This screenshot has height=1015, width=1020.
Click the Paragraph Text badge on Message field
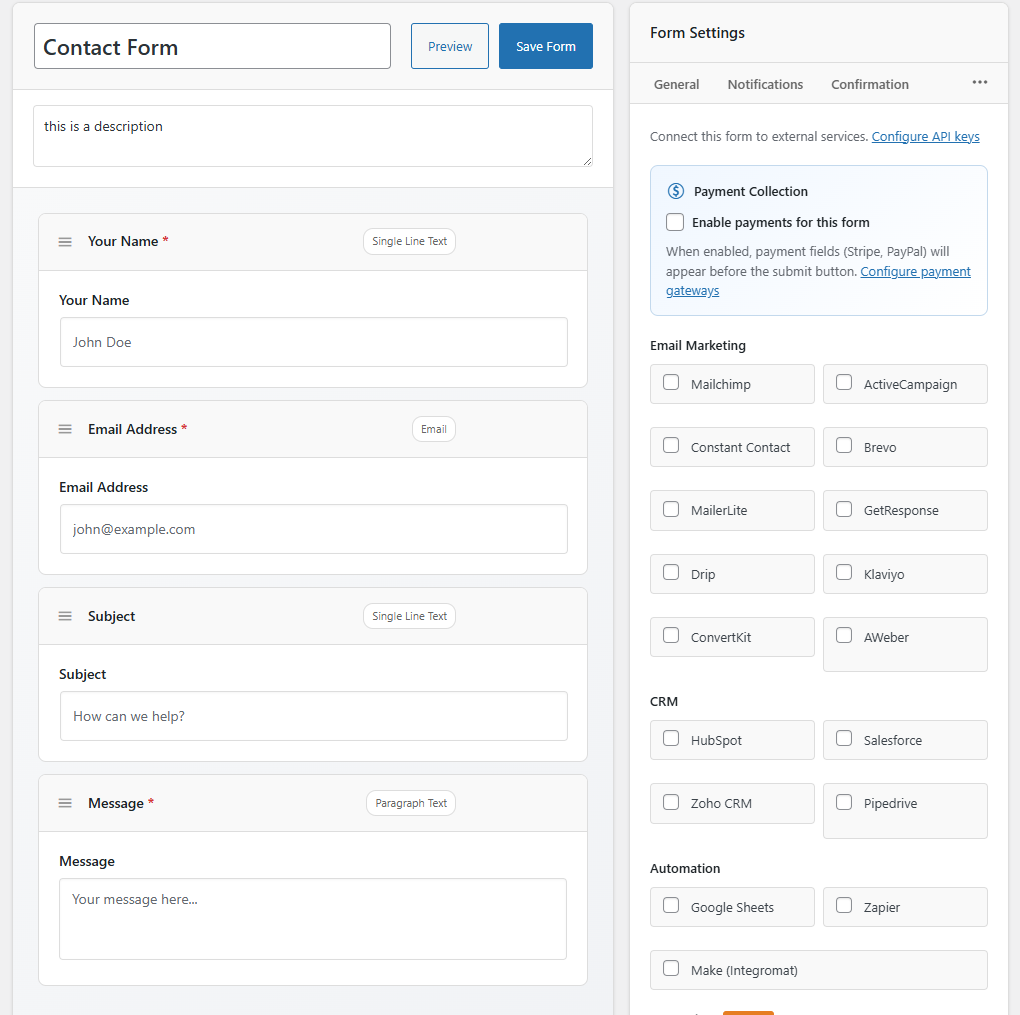[410, 803]
